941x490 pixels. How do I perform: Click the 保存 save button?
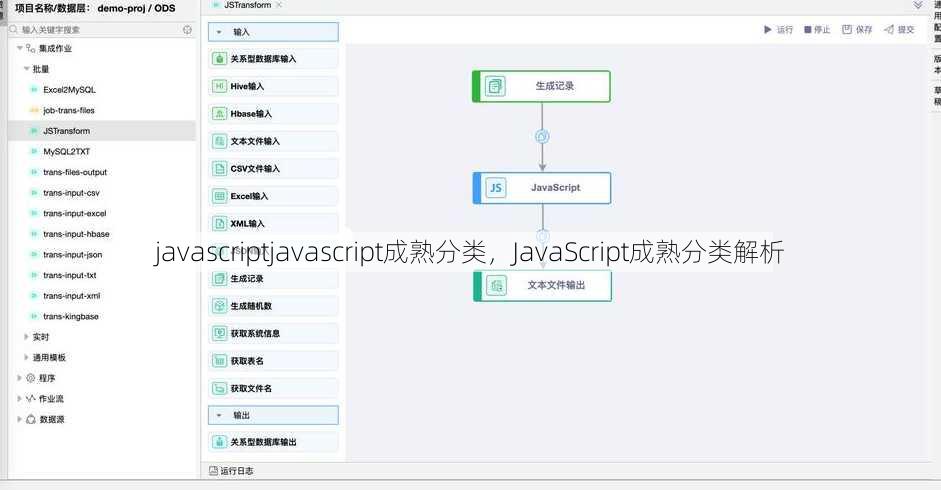(857, 29)
